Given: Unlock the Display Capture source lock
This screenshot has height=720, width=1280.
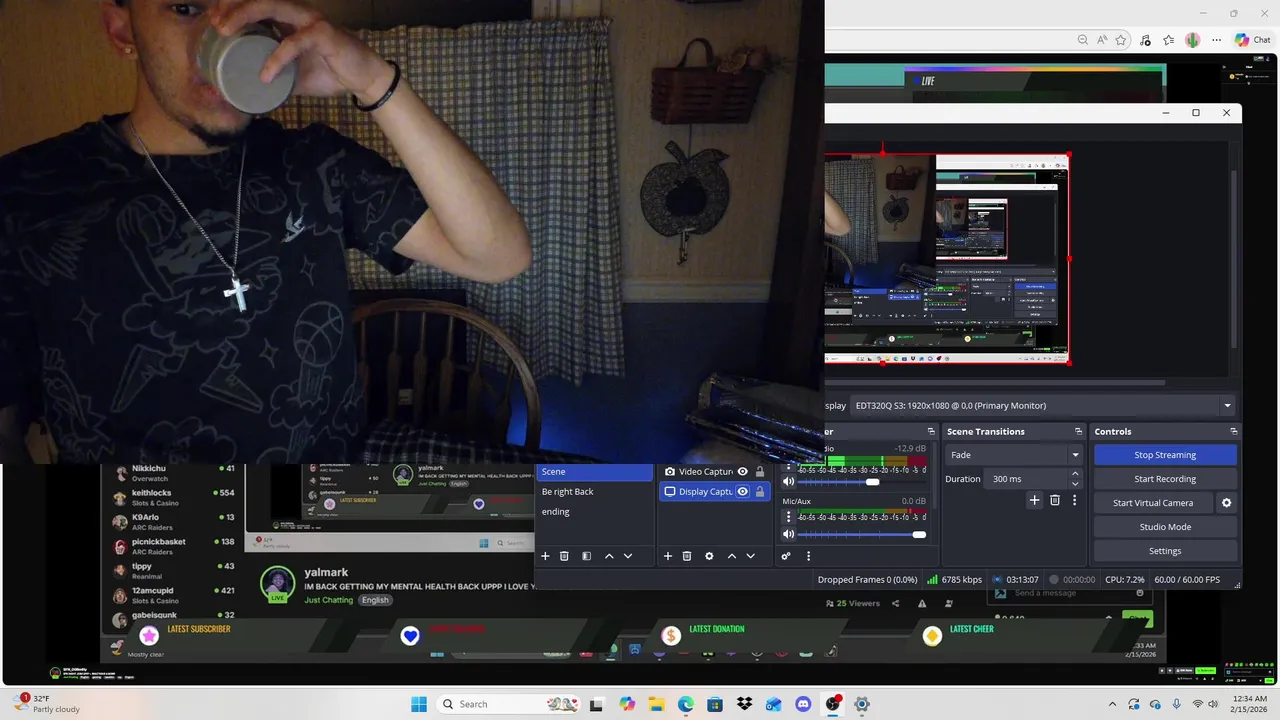Looking at the screenshot, I should (x=760, y=492).
